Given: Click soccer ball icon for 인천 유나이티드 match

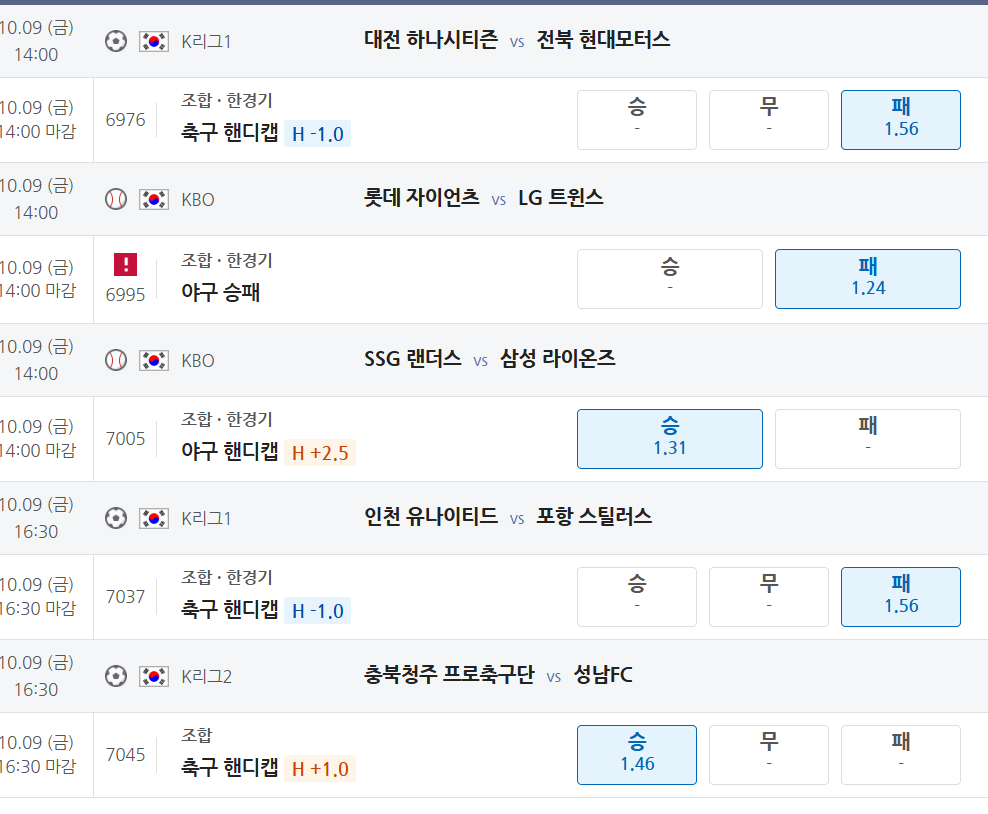Looking at the screenshot, I should (116, 519).
